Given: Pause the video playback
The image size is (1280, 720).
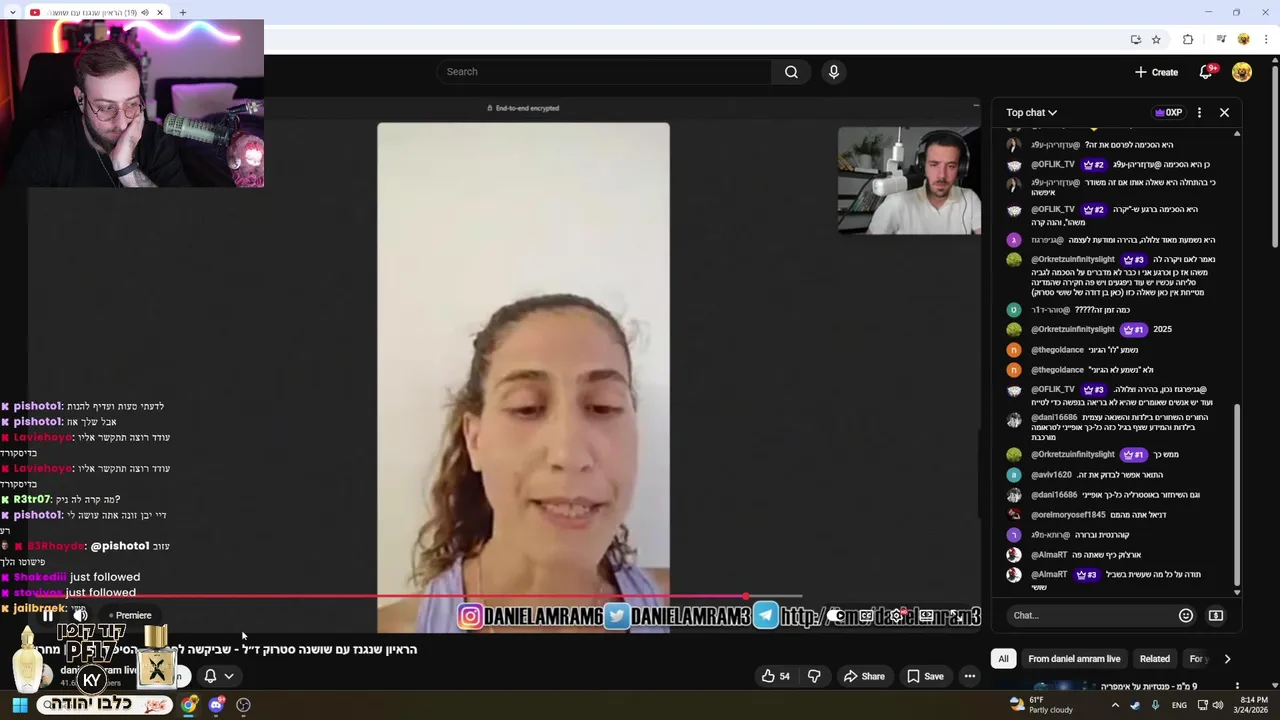Looking at the screenshot, I should (47, 616).
